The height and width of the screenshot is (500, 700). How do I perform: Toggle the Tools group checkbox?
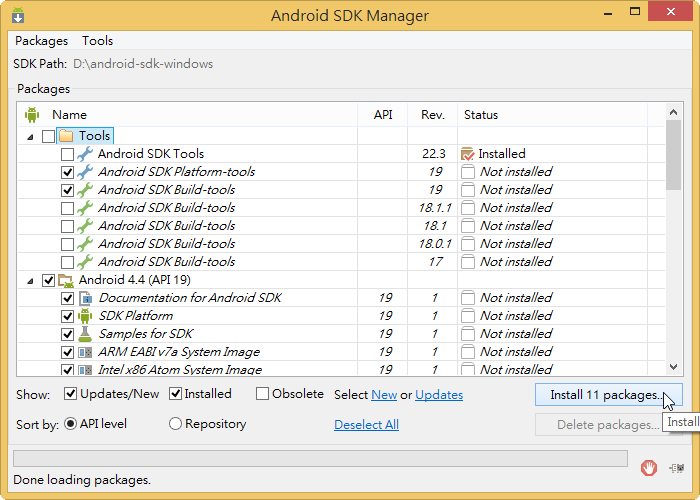tap(49, 136)
